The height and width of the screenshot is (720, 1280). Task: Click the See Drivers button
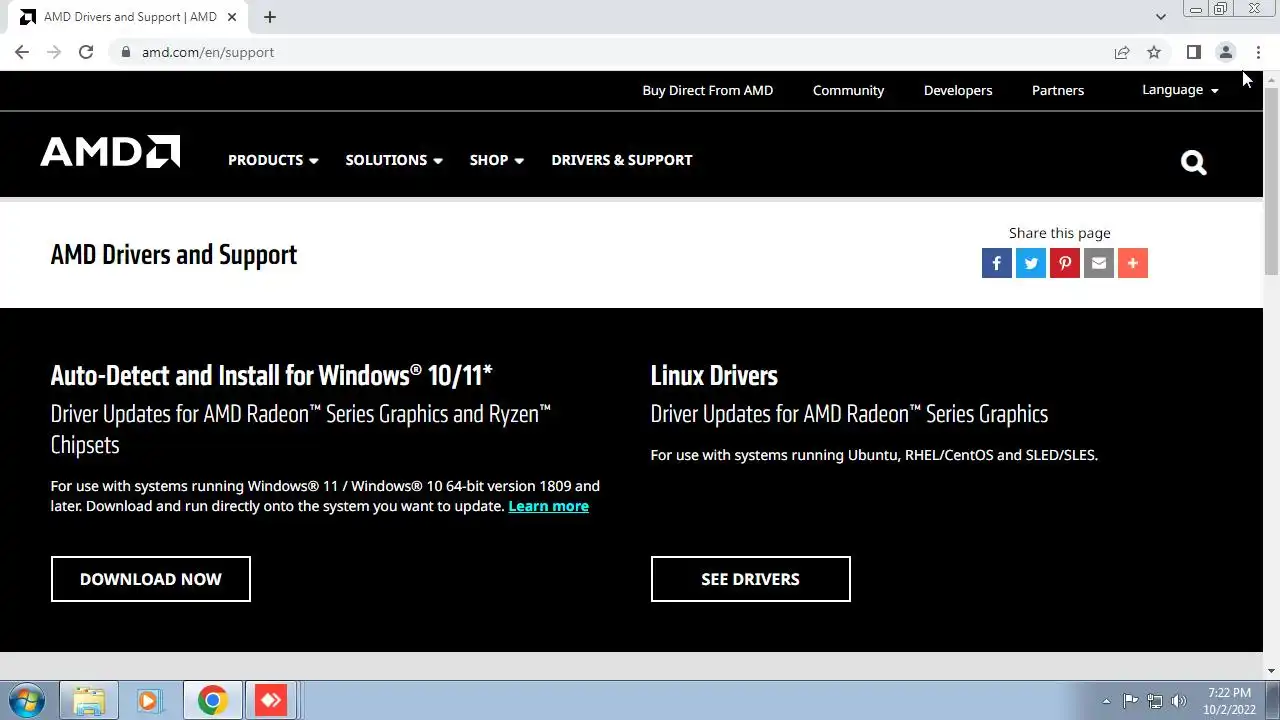751,579
